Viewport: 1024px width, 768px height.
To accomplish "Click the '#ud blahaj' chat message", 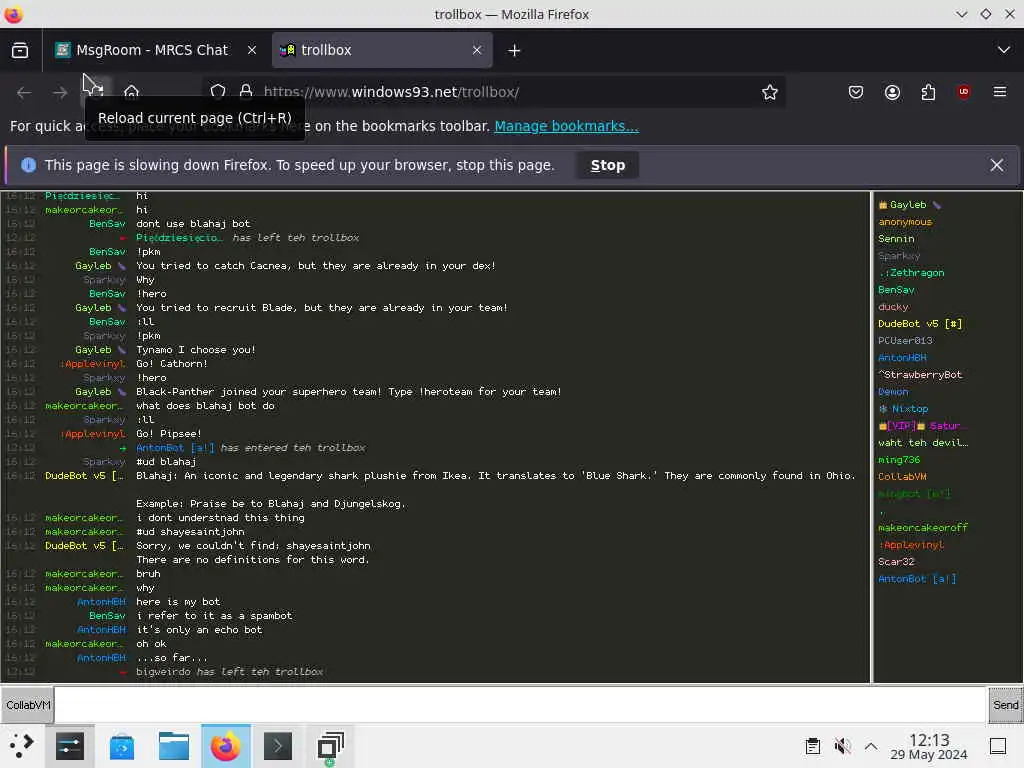I will point(166,462).
